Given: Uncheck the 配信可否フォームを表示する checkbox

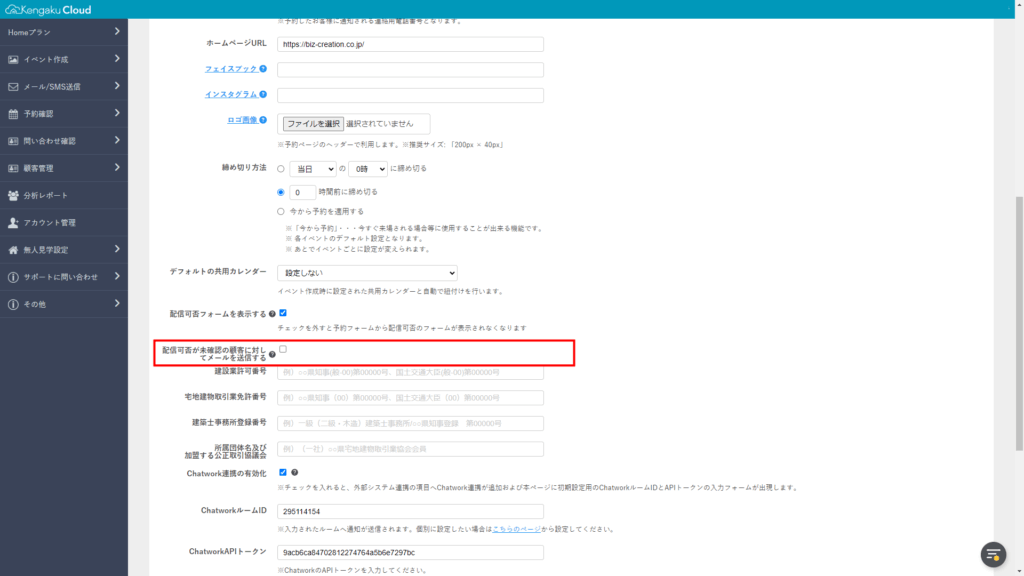Looking at the screenshot, I should [283, 313].
